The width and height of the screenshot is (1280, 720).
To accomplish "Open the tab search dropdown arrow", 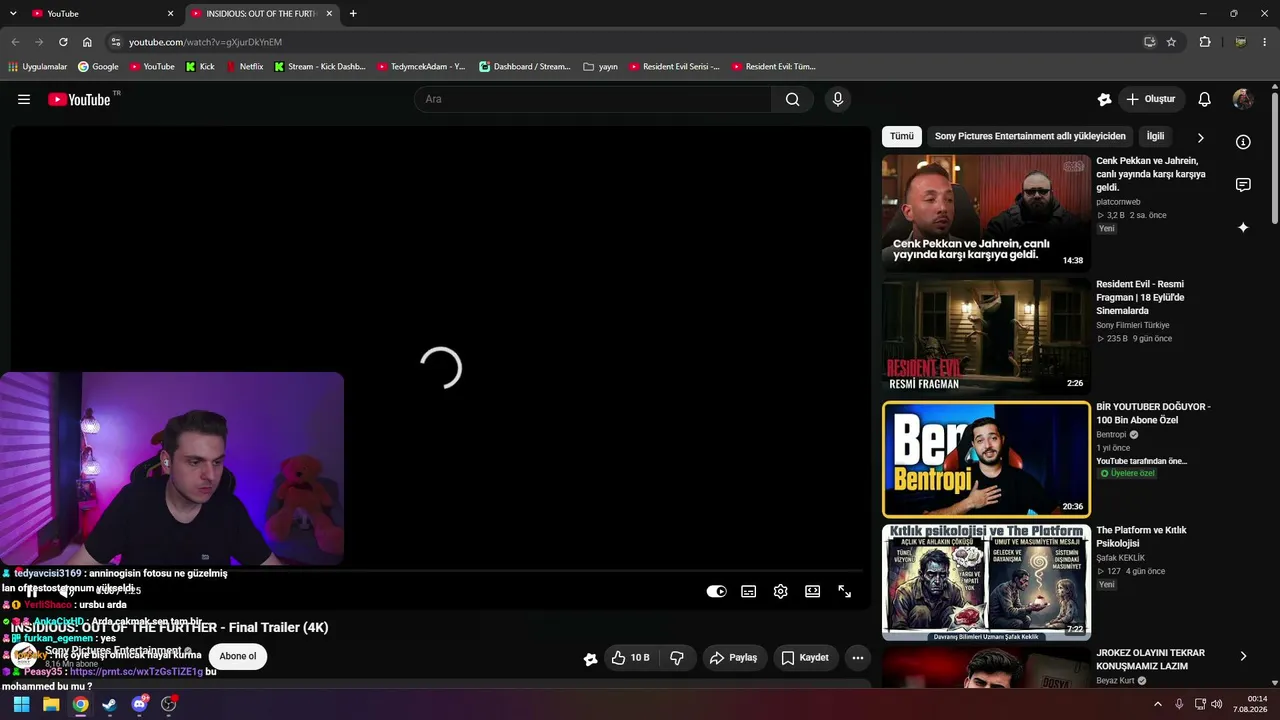I will point(13,14).
